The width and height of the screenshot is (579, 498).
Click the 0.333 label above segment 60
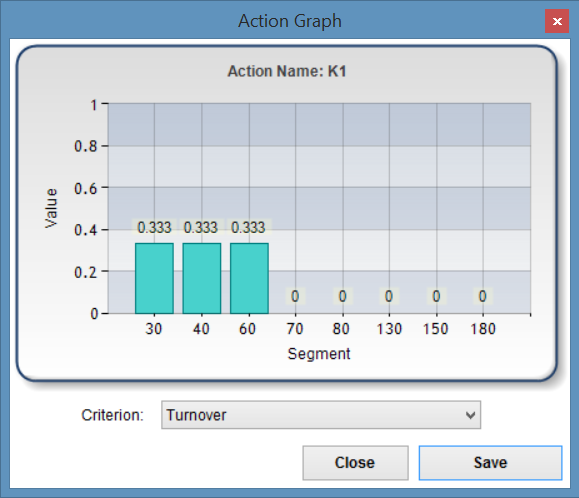point(248,227)
